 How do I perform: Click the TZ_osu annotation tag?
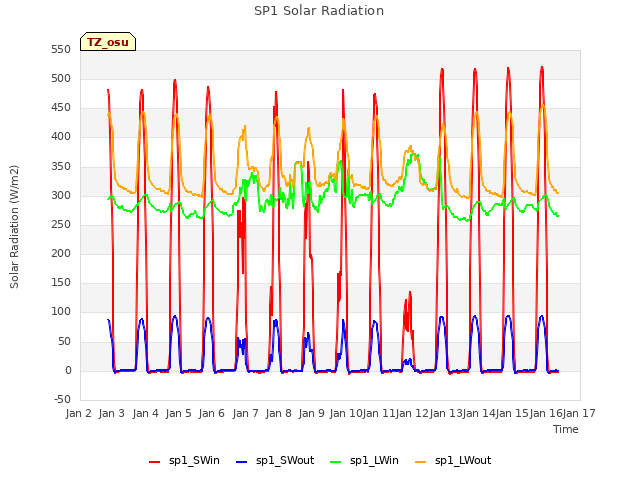click(x=108, y=42)
